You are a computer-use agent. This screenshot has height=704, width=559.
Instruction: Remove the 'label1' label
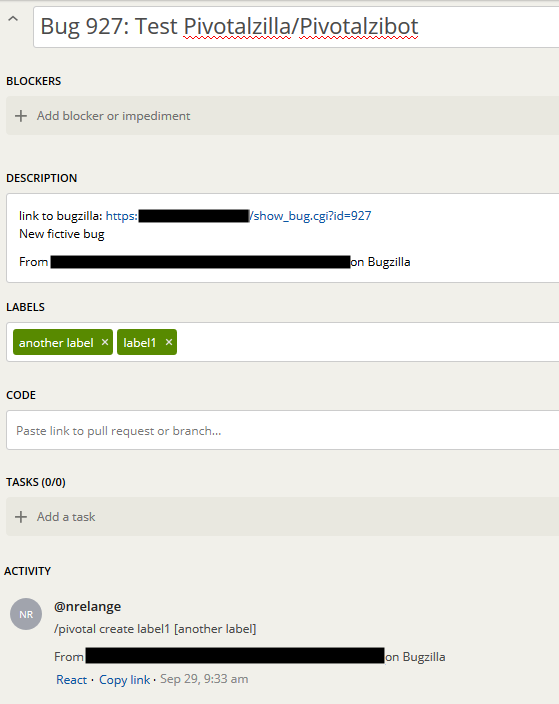tap(169, 342)
